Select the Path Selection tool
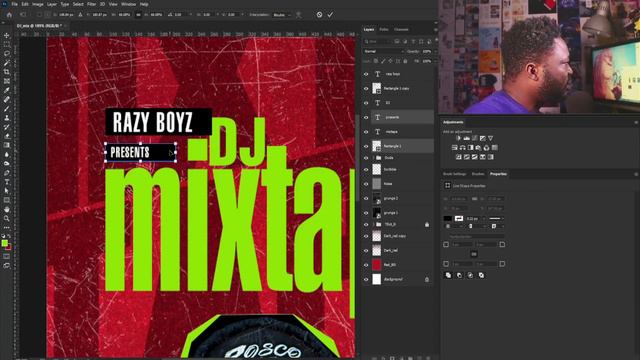Viewport: 640px width, 360px height. click(x=7, y=191)
